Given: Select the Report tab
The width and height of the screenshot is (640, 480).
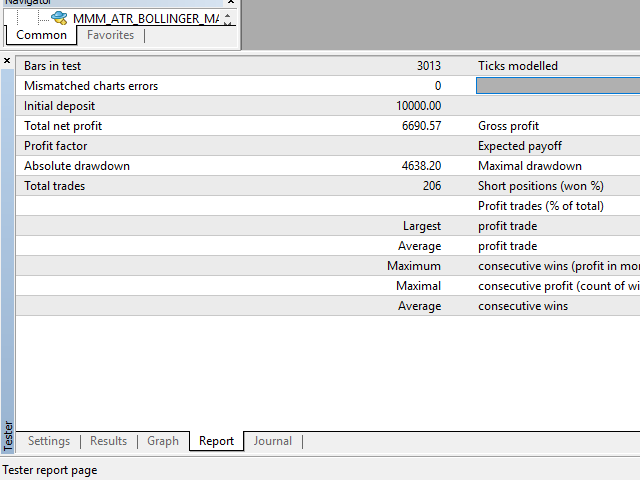Looking at the screenshot, I should [x=216, y=441].
